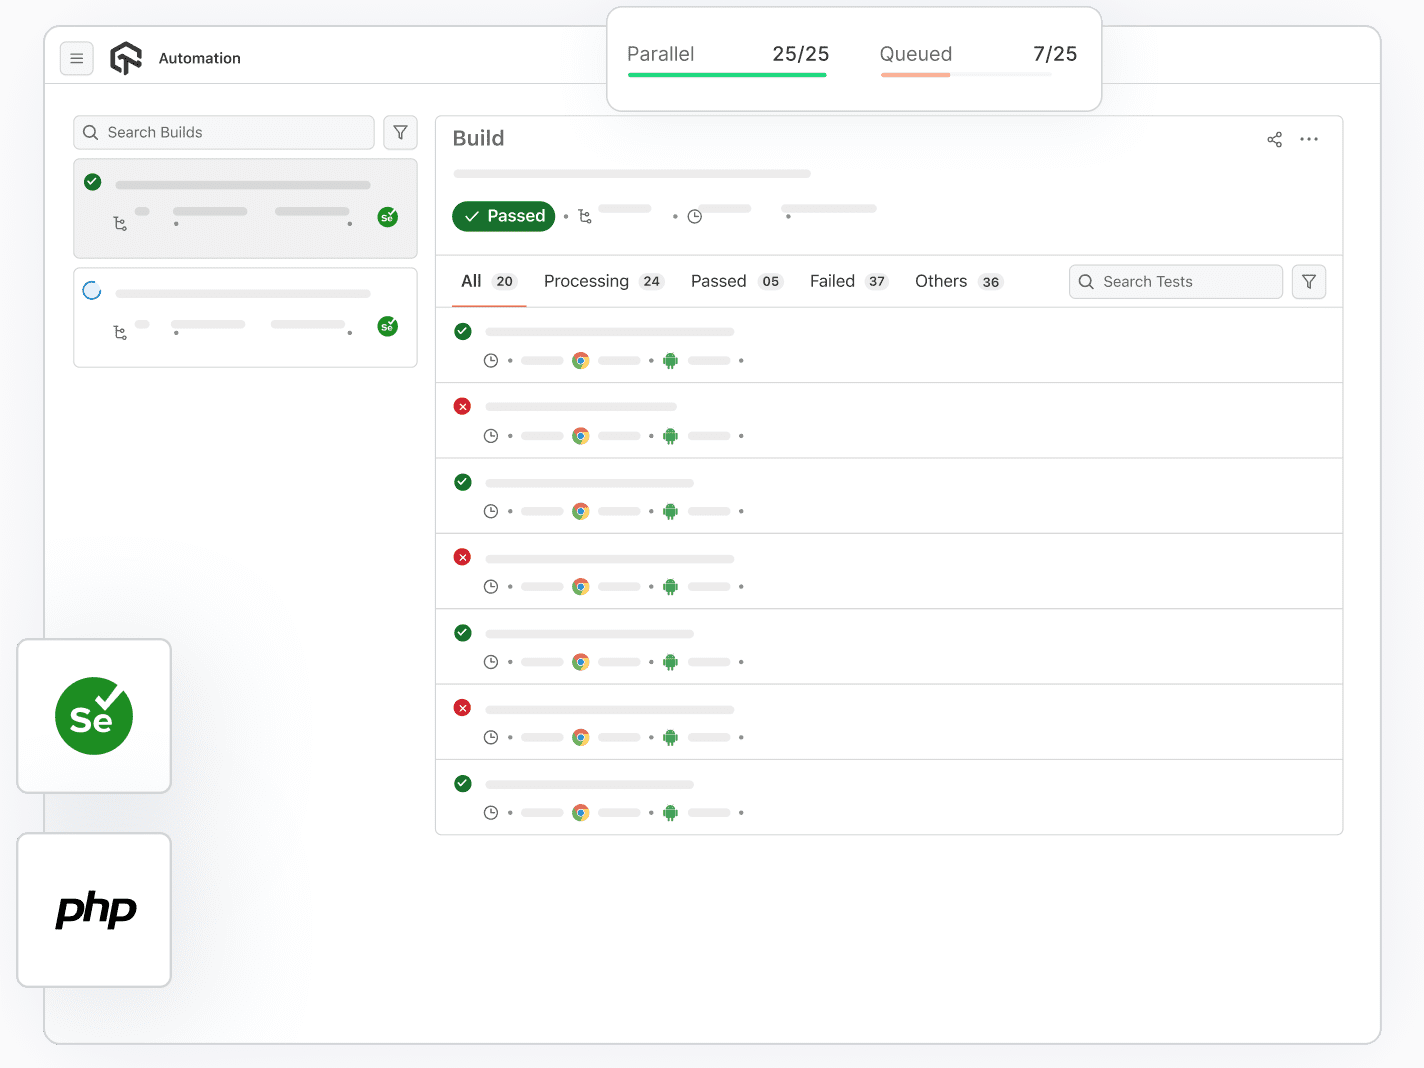Click the red cross icon on a failed test
The width and height of the screenshot is (1424, 1068).
click(462, 406)
